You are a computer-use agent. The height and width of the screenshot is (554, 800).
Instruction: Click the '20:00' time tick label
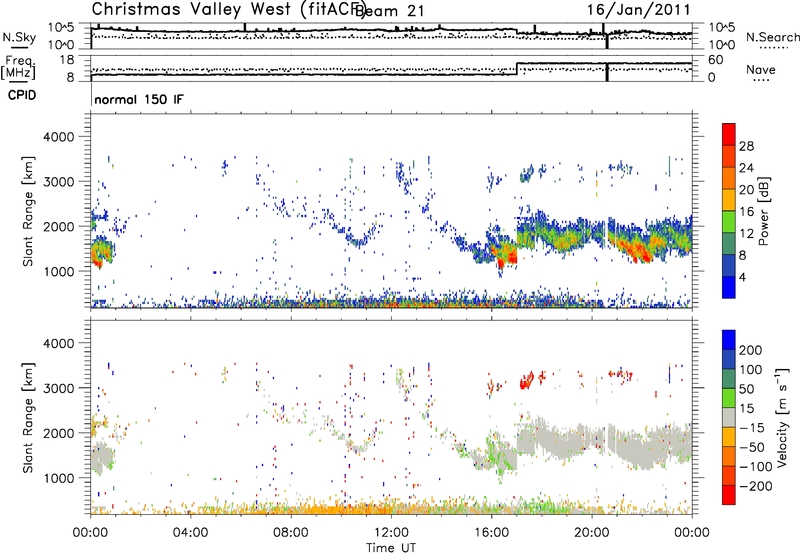click(591, 532)
